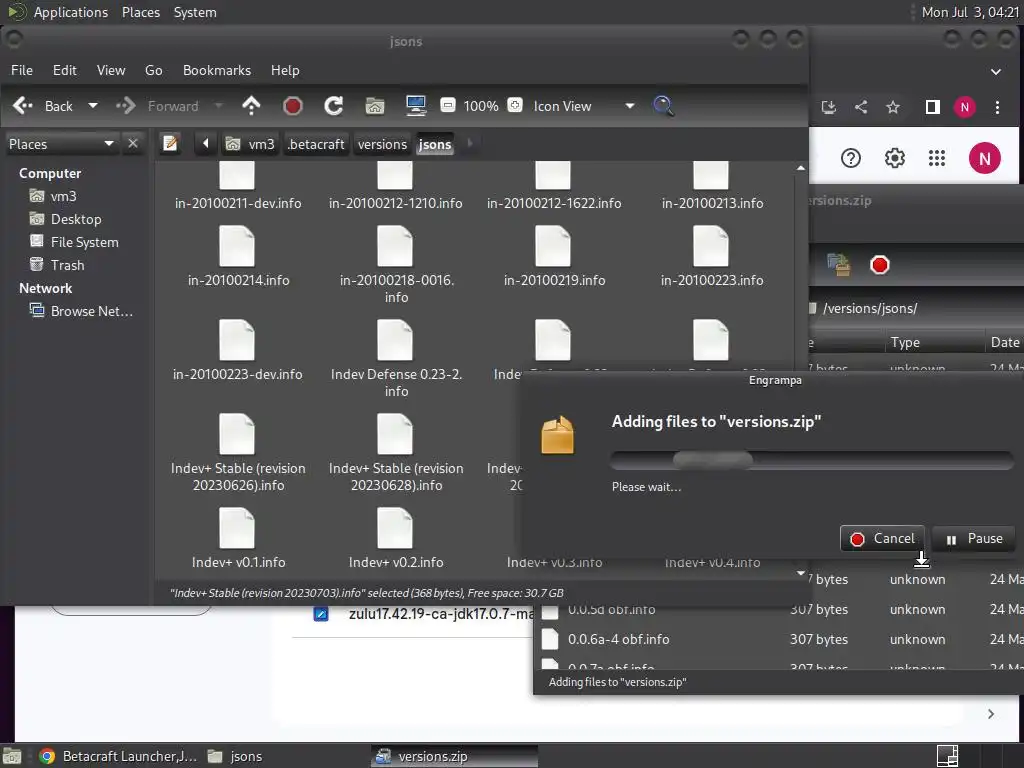This screenshot has width=1024, height=768.
Task: Select File System in Places sidebar
Action: pyautogui.click(x=74, y=242)
